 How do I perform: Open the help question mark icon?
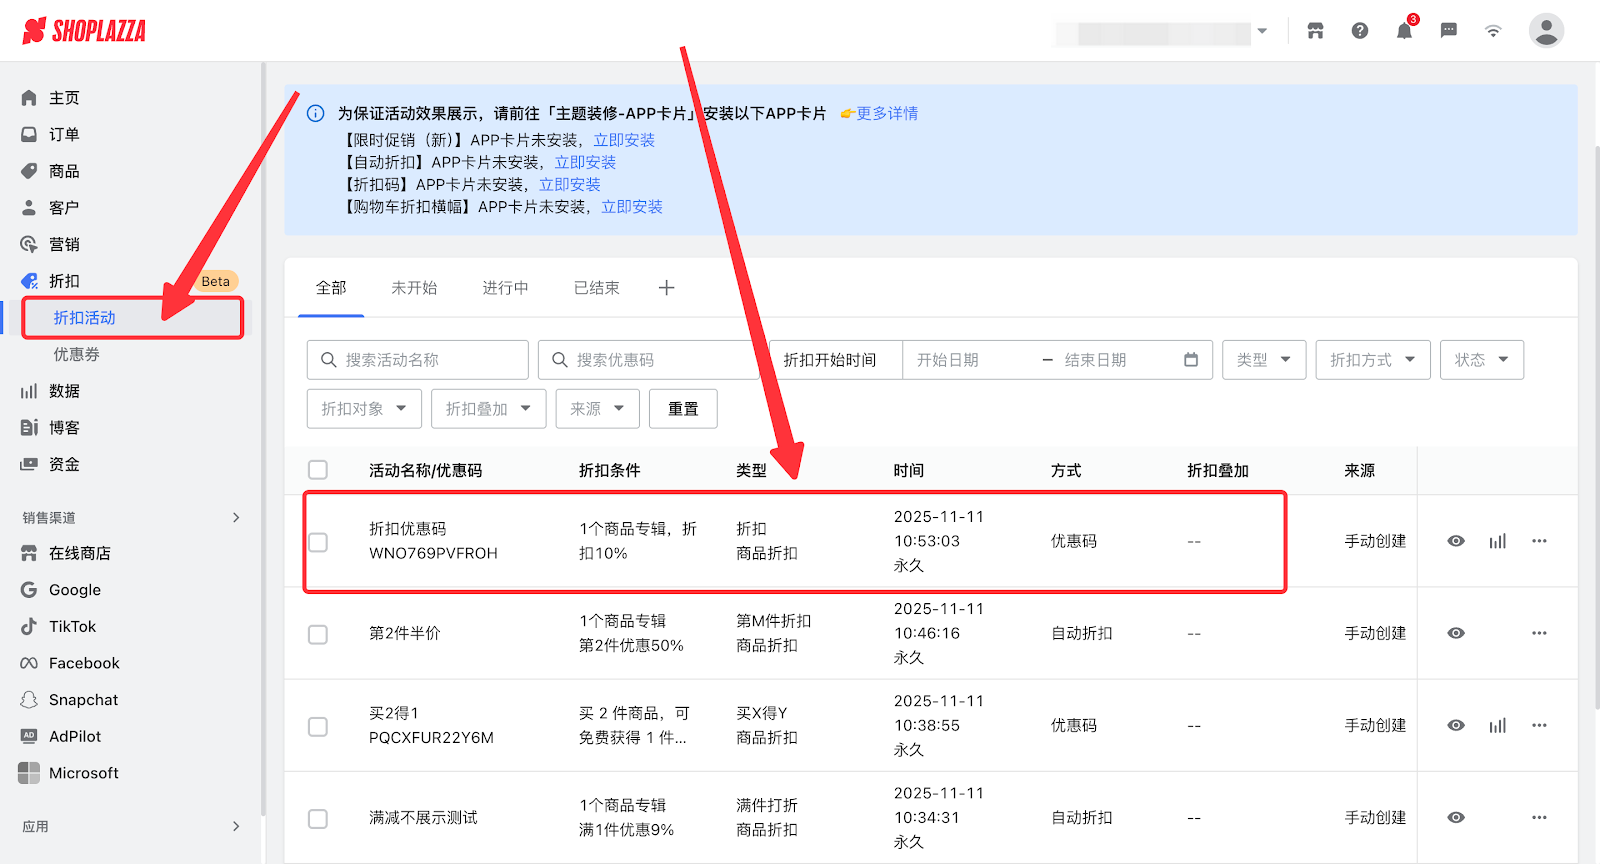coord(1359,31)
